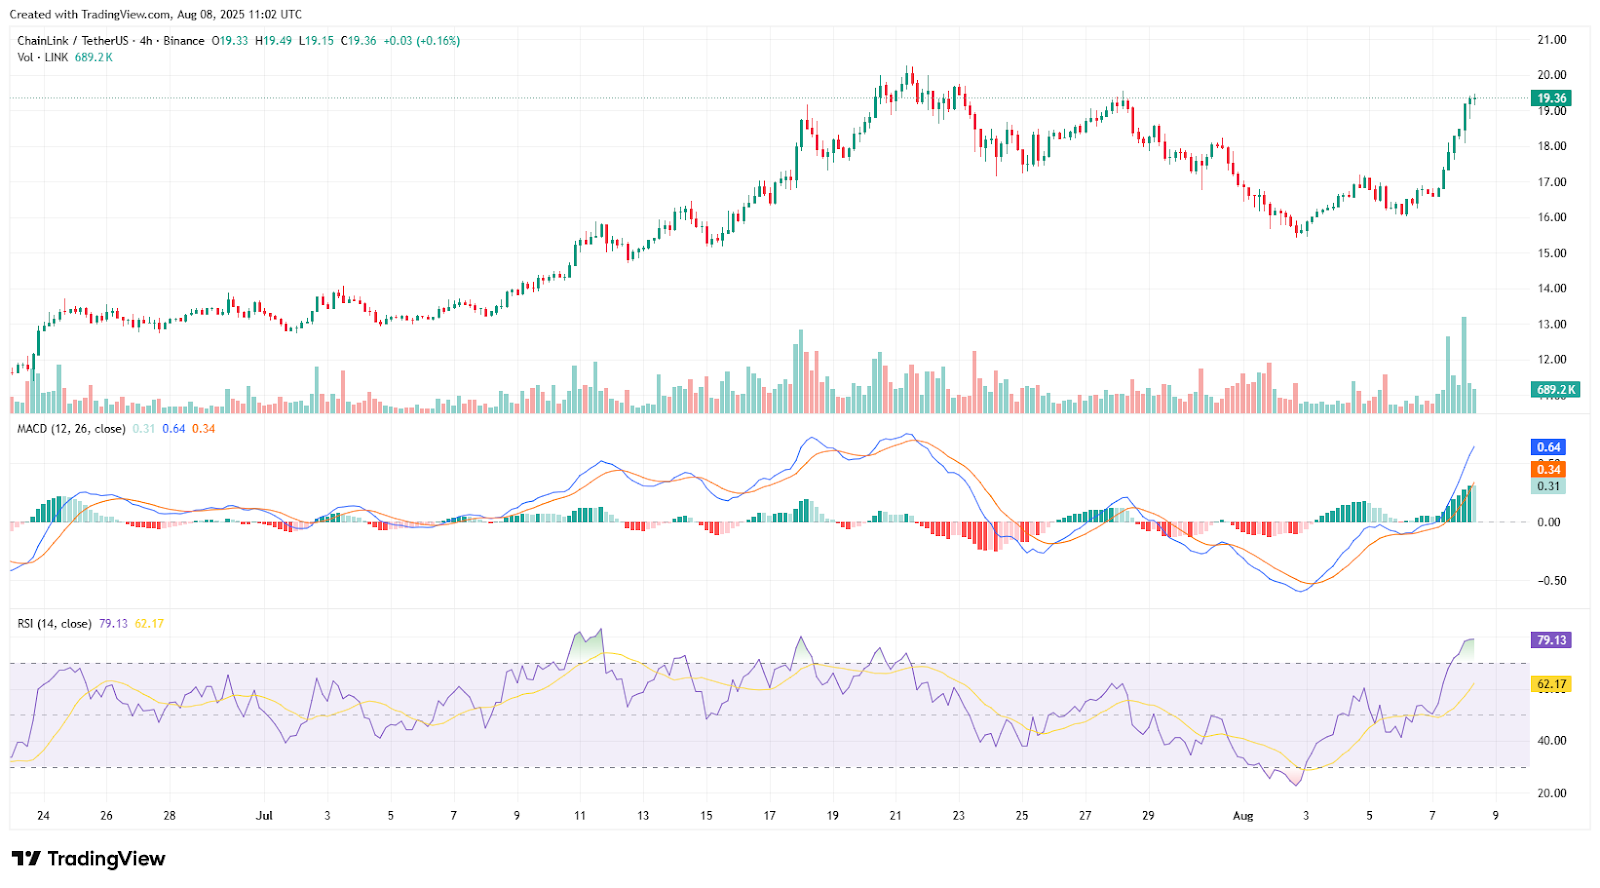Click the close value C19.36

[x=359, y=41]
